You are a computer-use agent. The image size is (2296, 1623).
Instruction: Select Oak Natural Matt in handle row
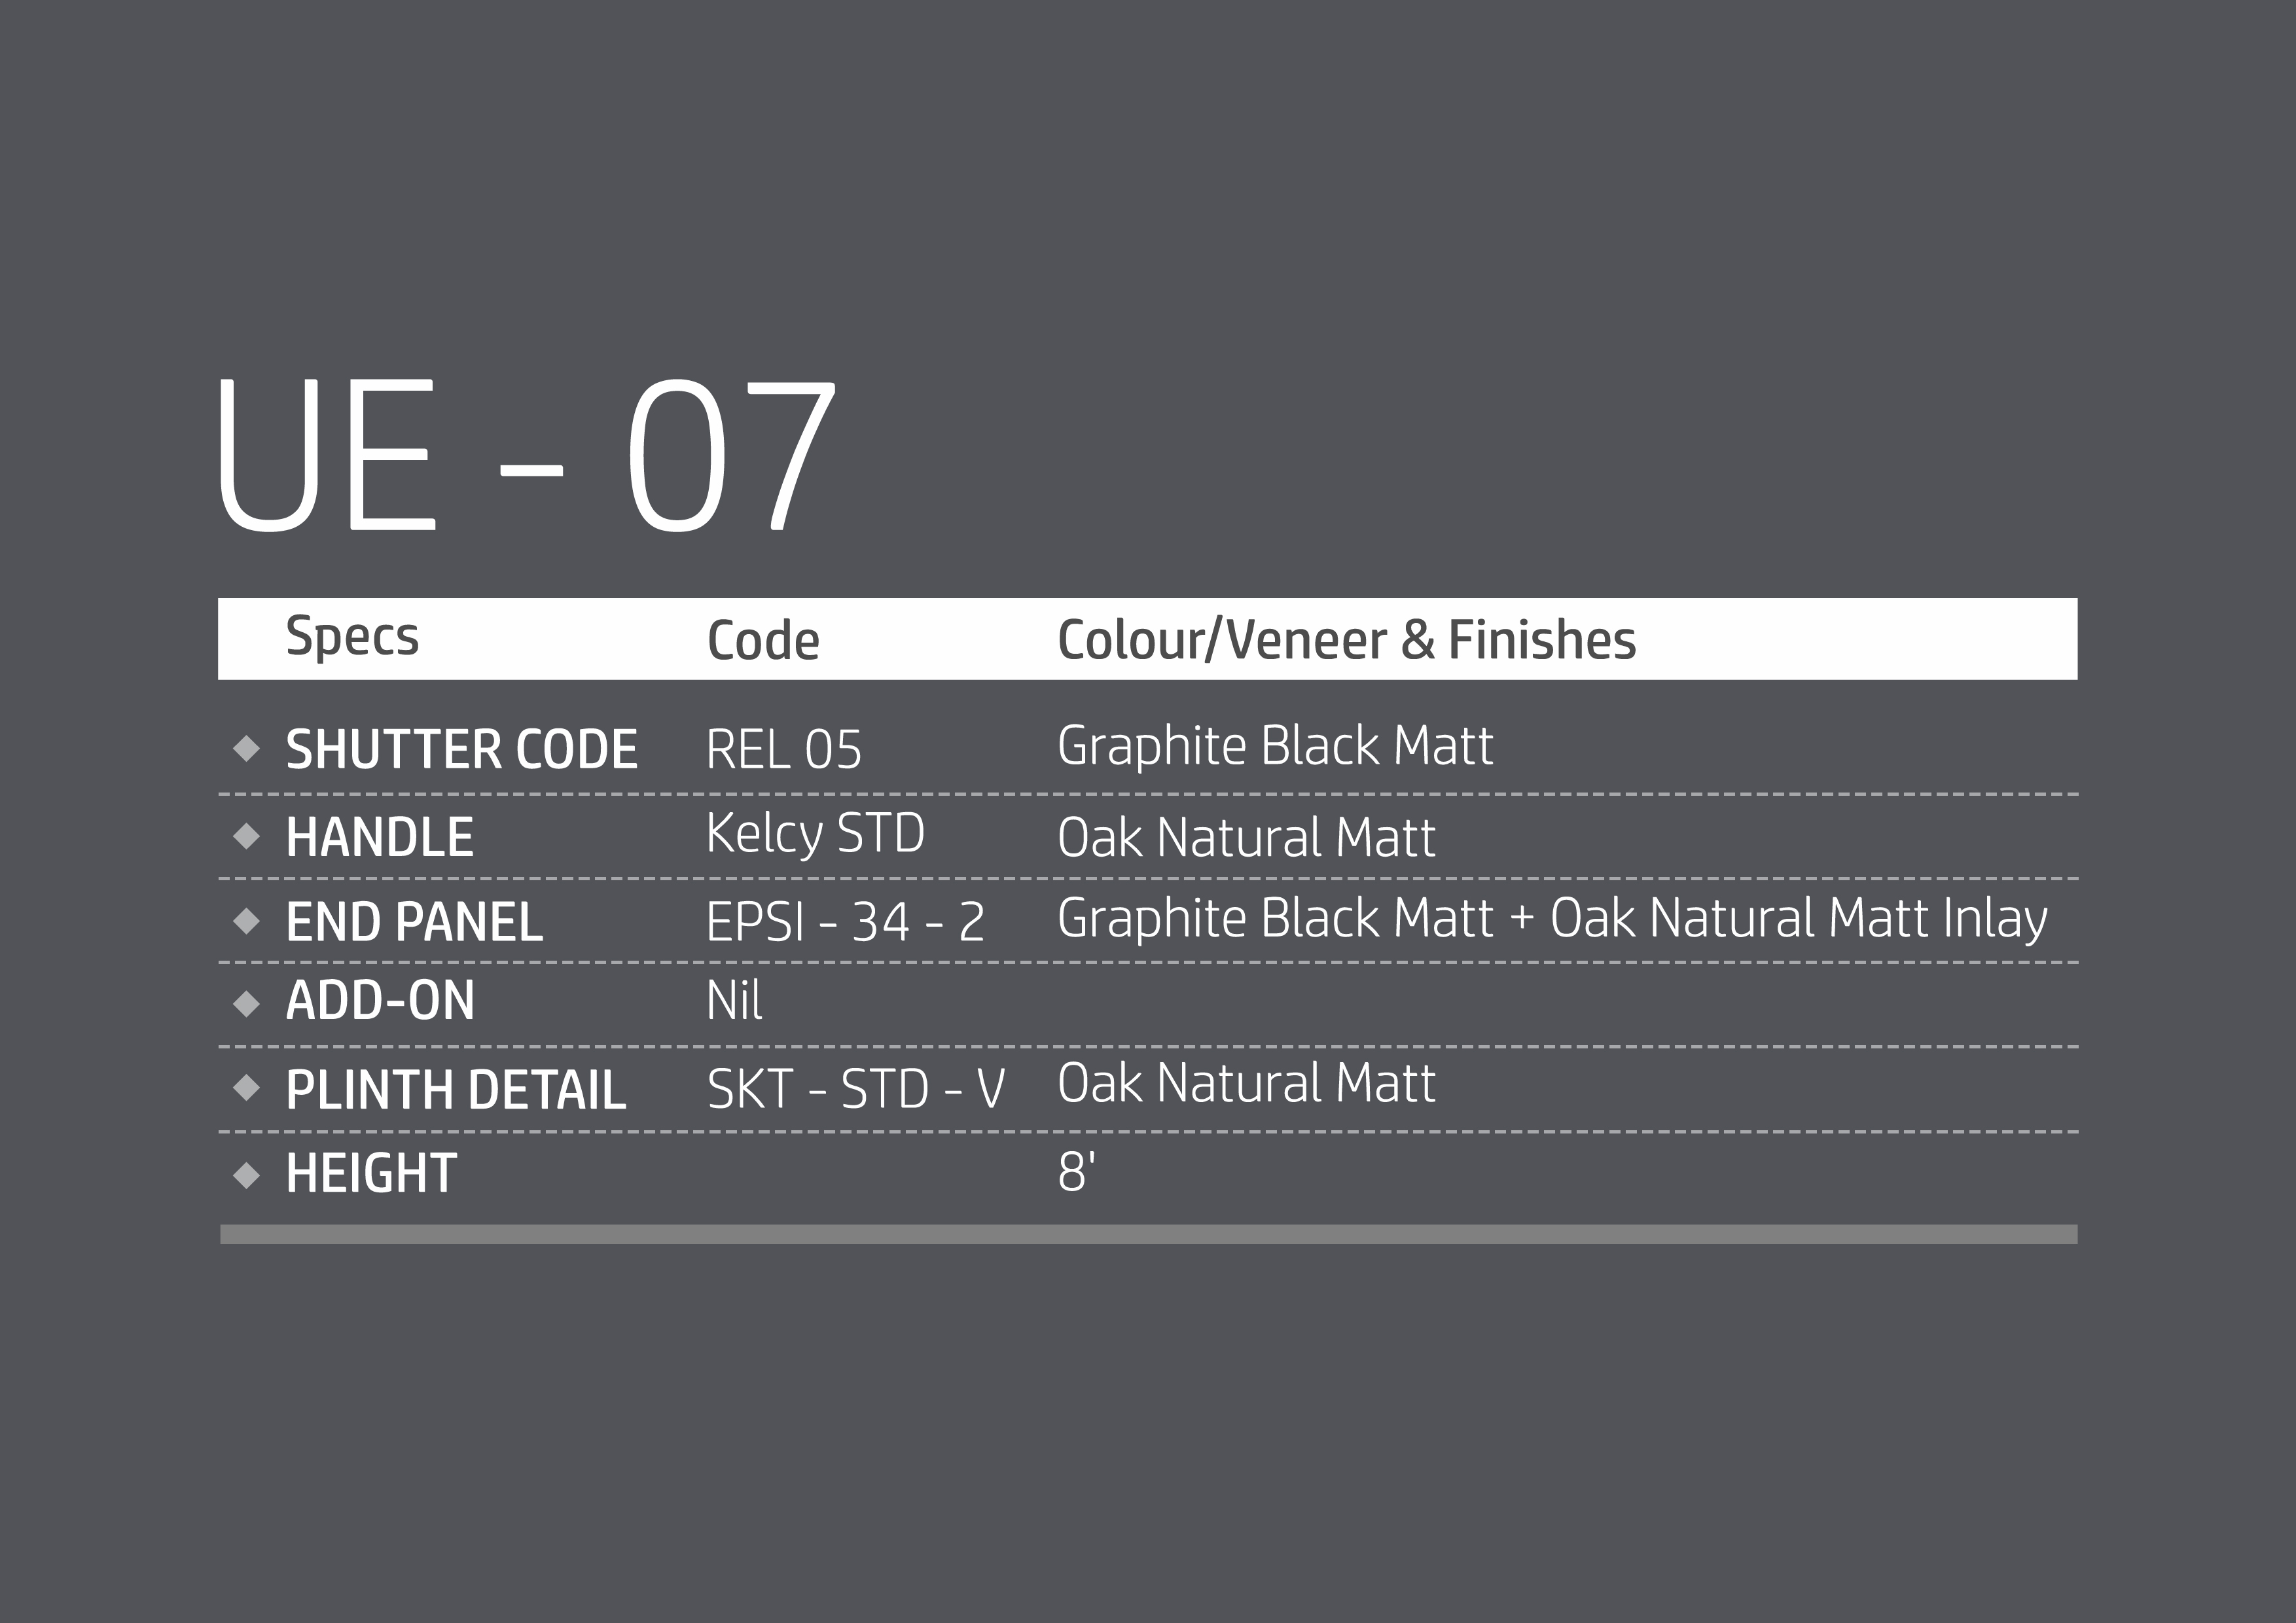tap(1246, 838)
